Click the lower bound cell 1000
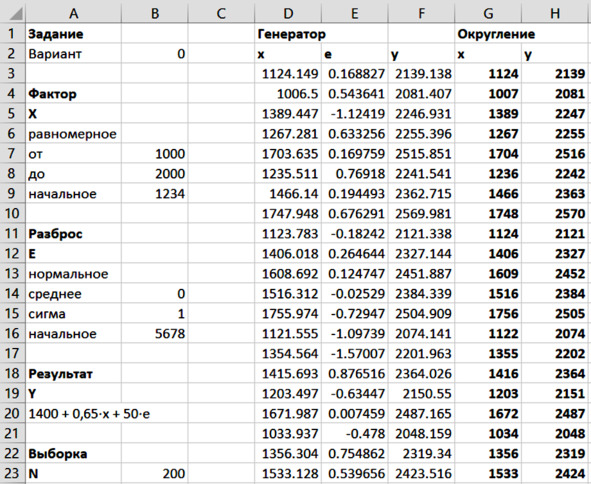This screenshot has width=591, height=484. pos(155,154)
